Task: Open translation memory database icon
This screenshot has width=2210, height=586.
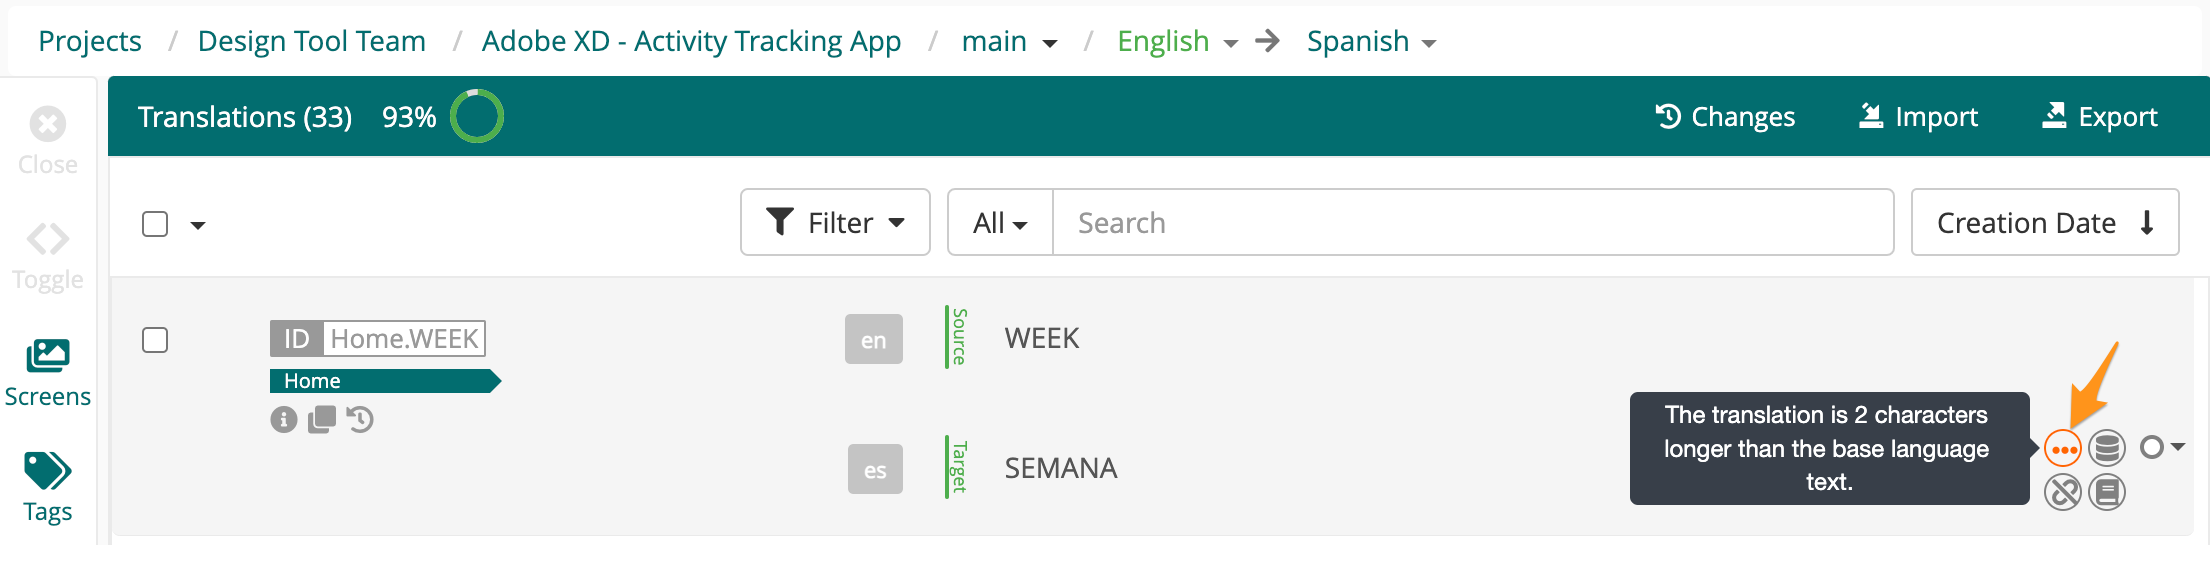Action: pyautogui.click(x=2107, y=449)
